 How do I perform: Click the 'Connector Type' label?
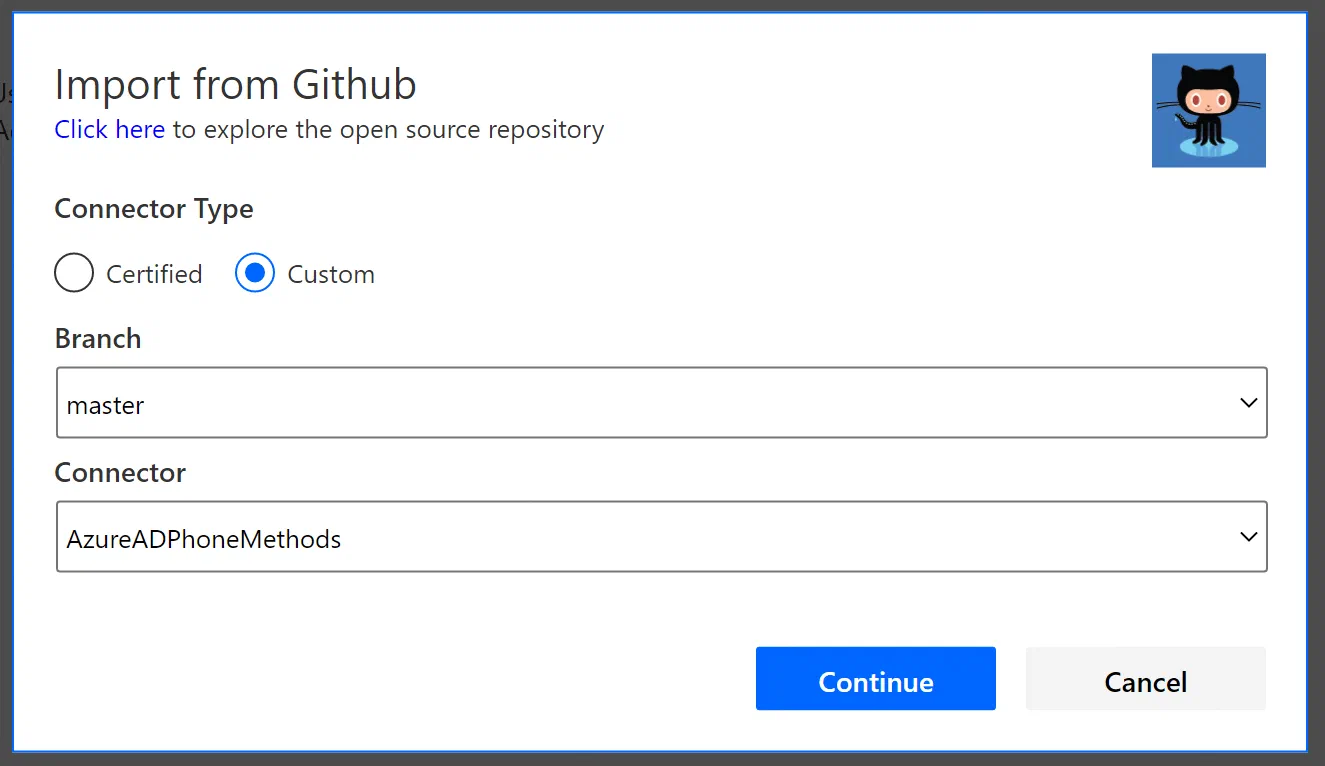pos(154,209)
